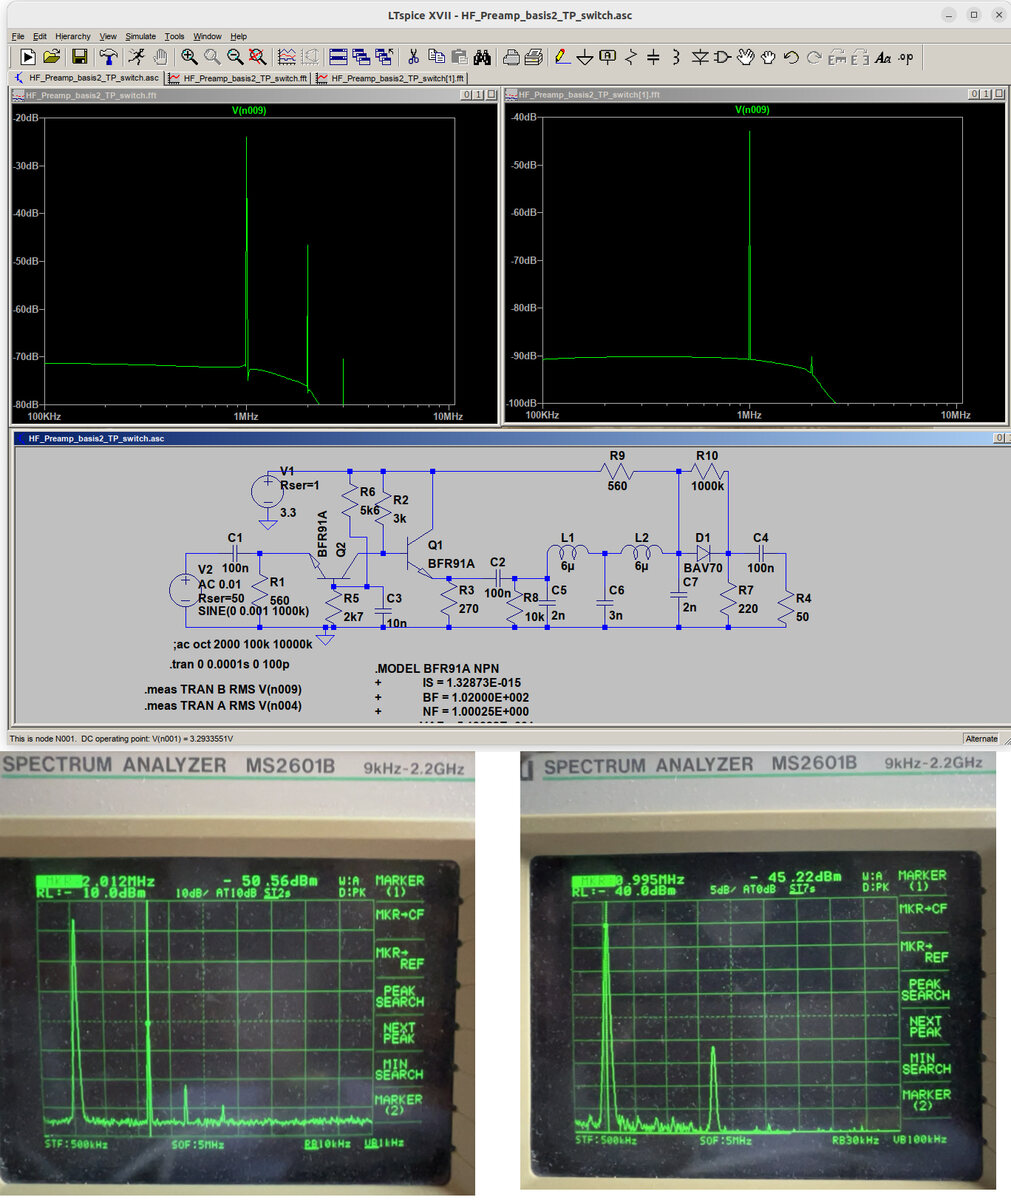The width and height of the screenshot is (1011, 1200).
Task: Click the Zoom In magnifier icon
Action: [189, 58]
